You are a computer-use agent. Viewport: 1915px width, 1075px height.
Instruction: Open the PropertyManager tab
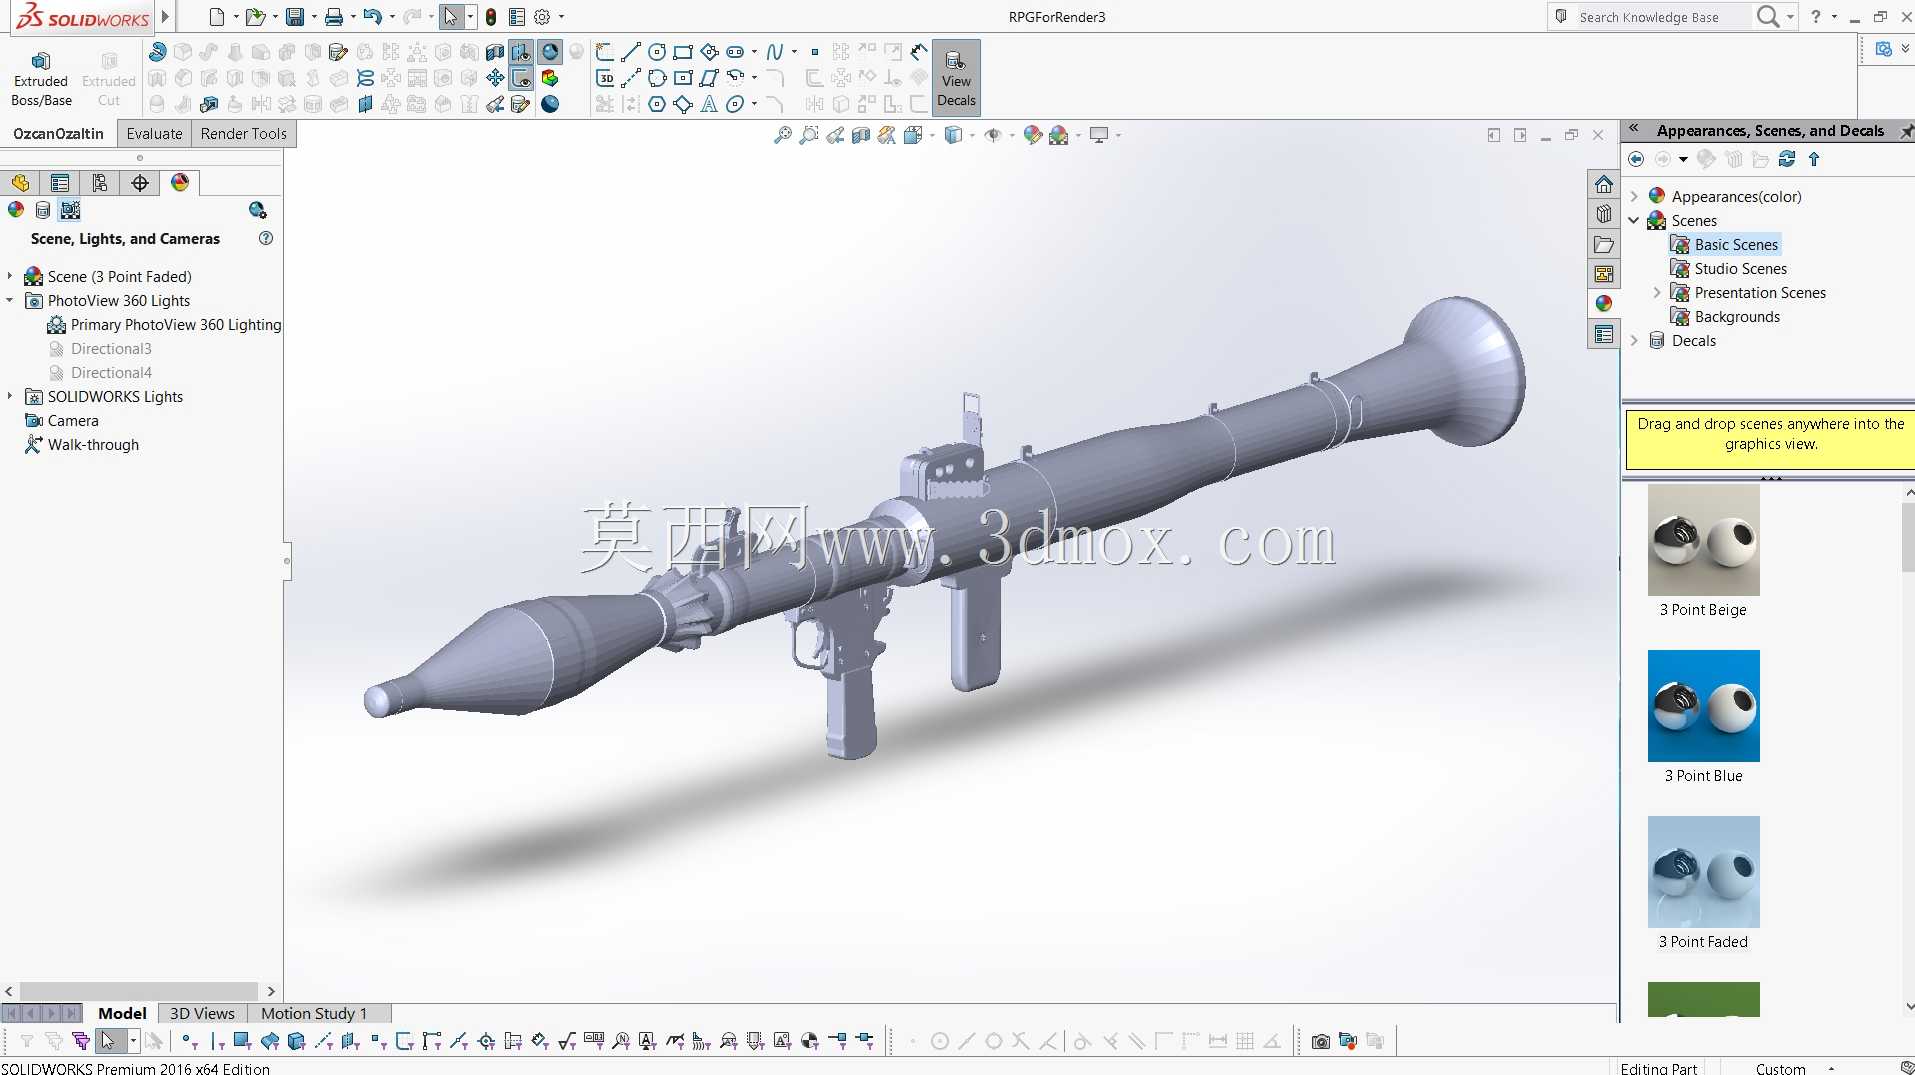60,183
